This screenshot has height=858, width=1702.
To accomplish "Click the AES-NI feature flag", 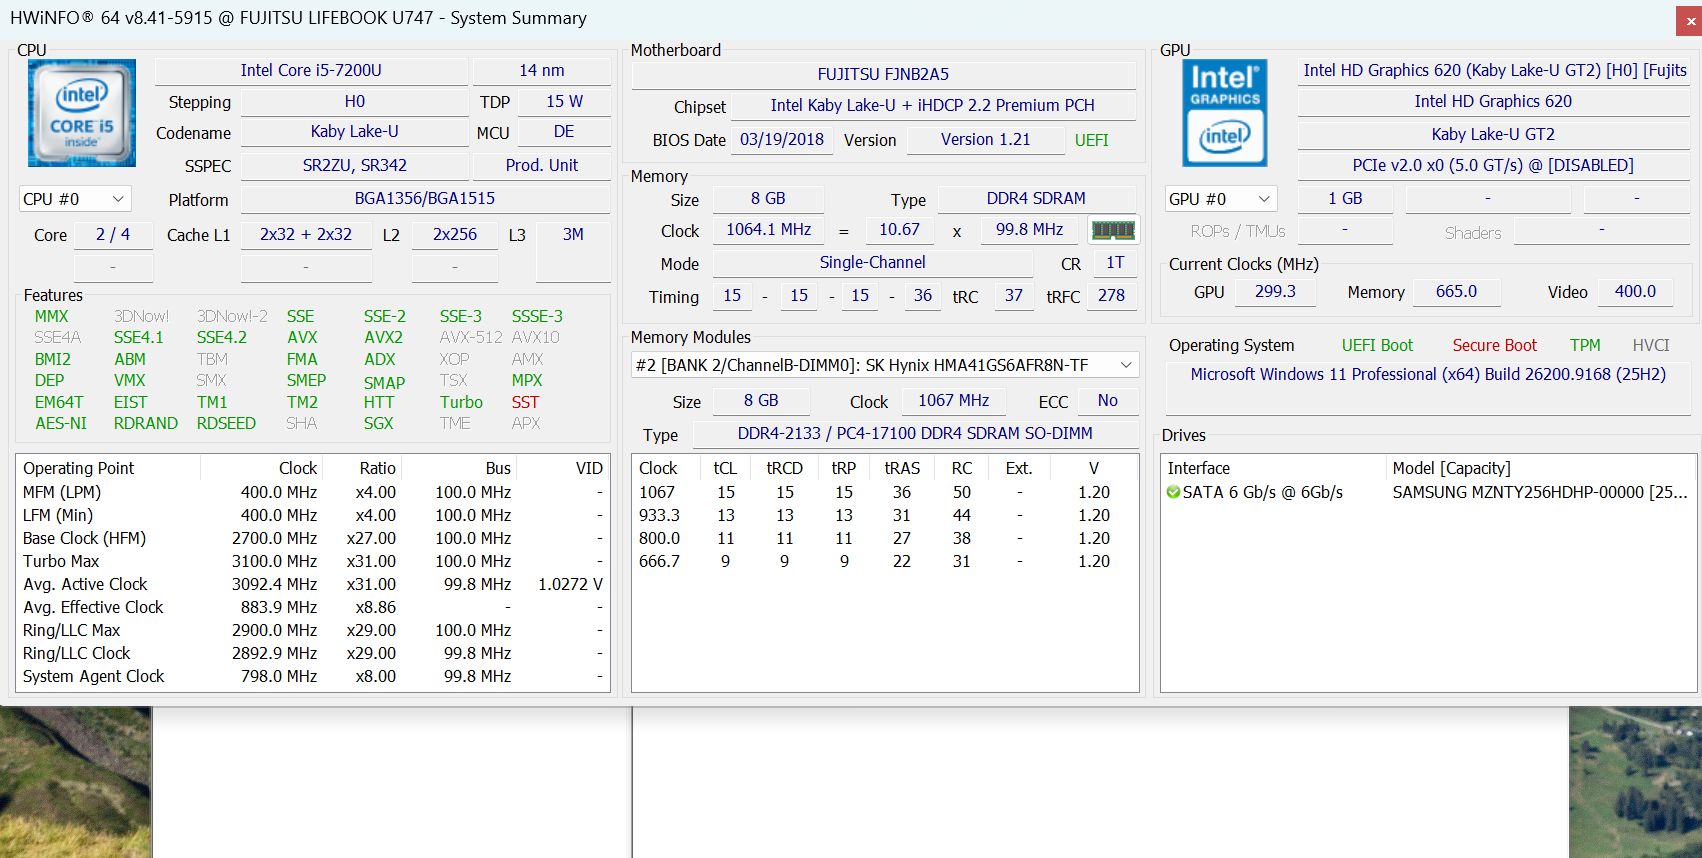I will coord(61,423).
